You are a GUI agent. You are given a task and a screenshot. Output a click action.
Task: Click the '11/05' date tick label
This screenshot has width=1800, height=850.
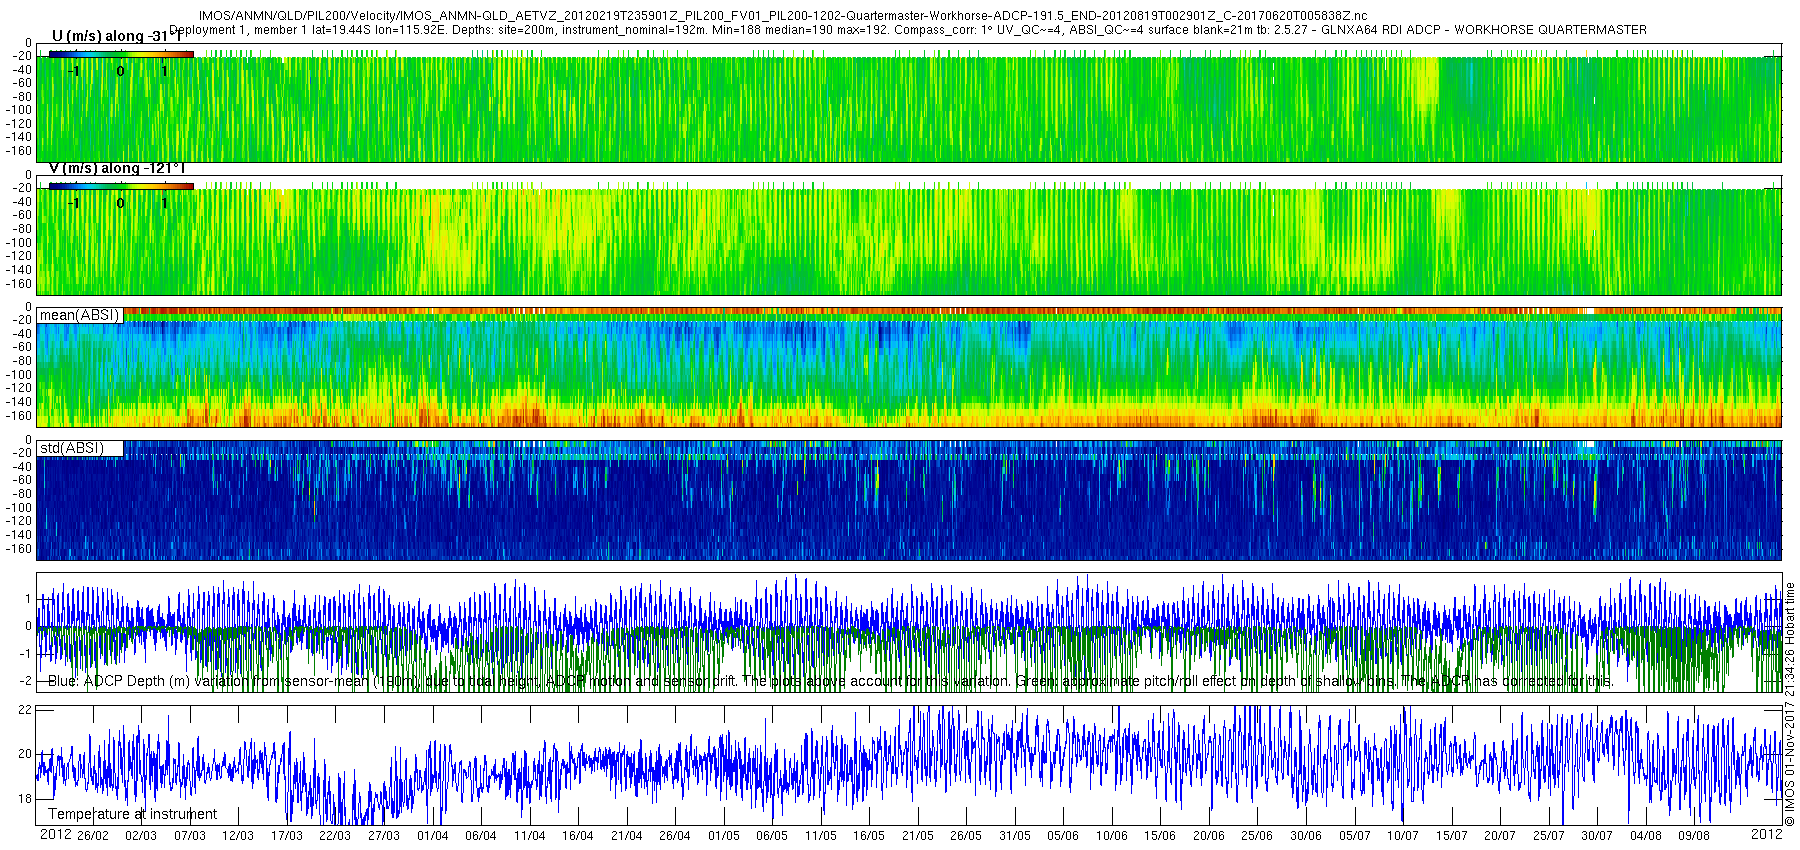(x=821, y=836)
